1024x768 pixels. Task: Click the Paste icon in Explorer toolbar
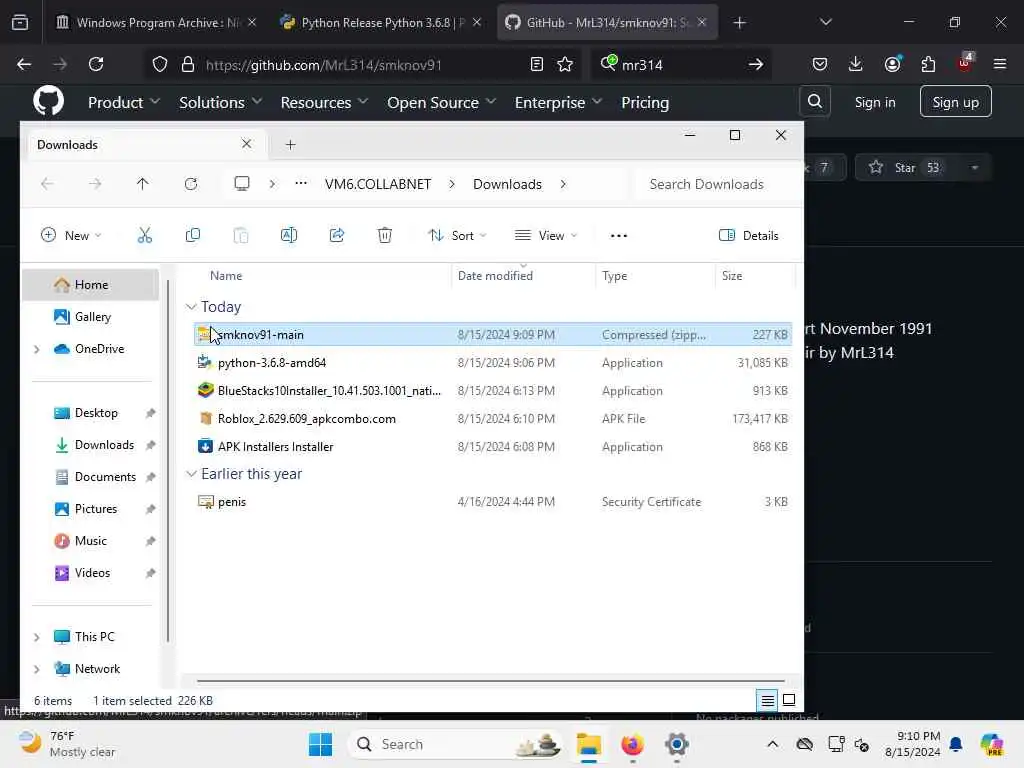click(x=240, y=235)
